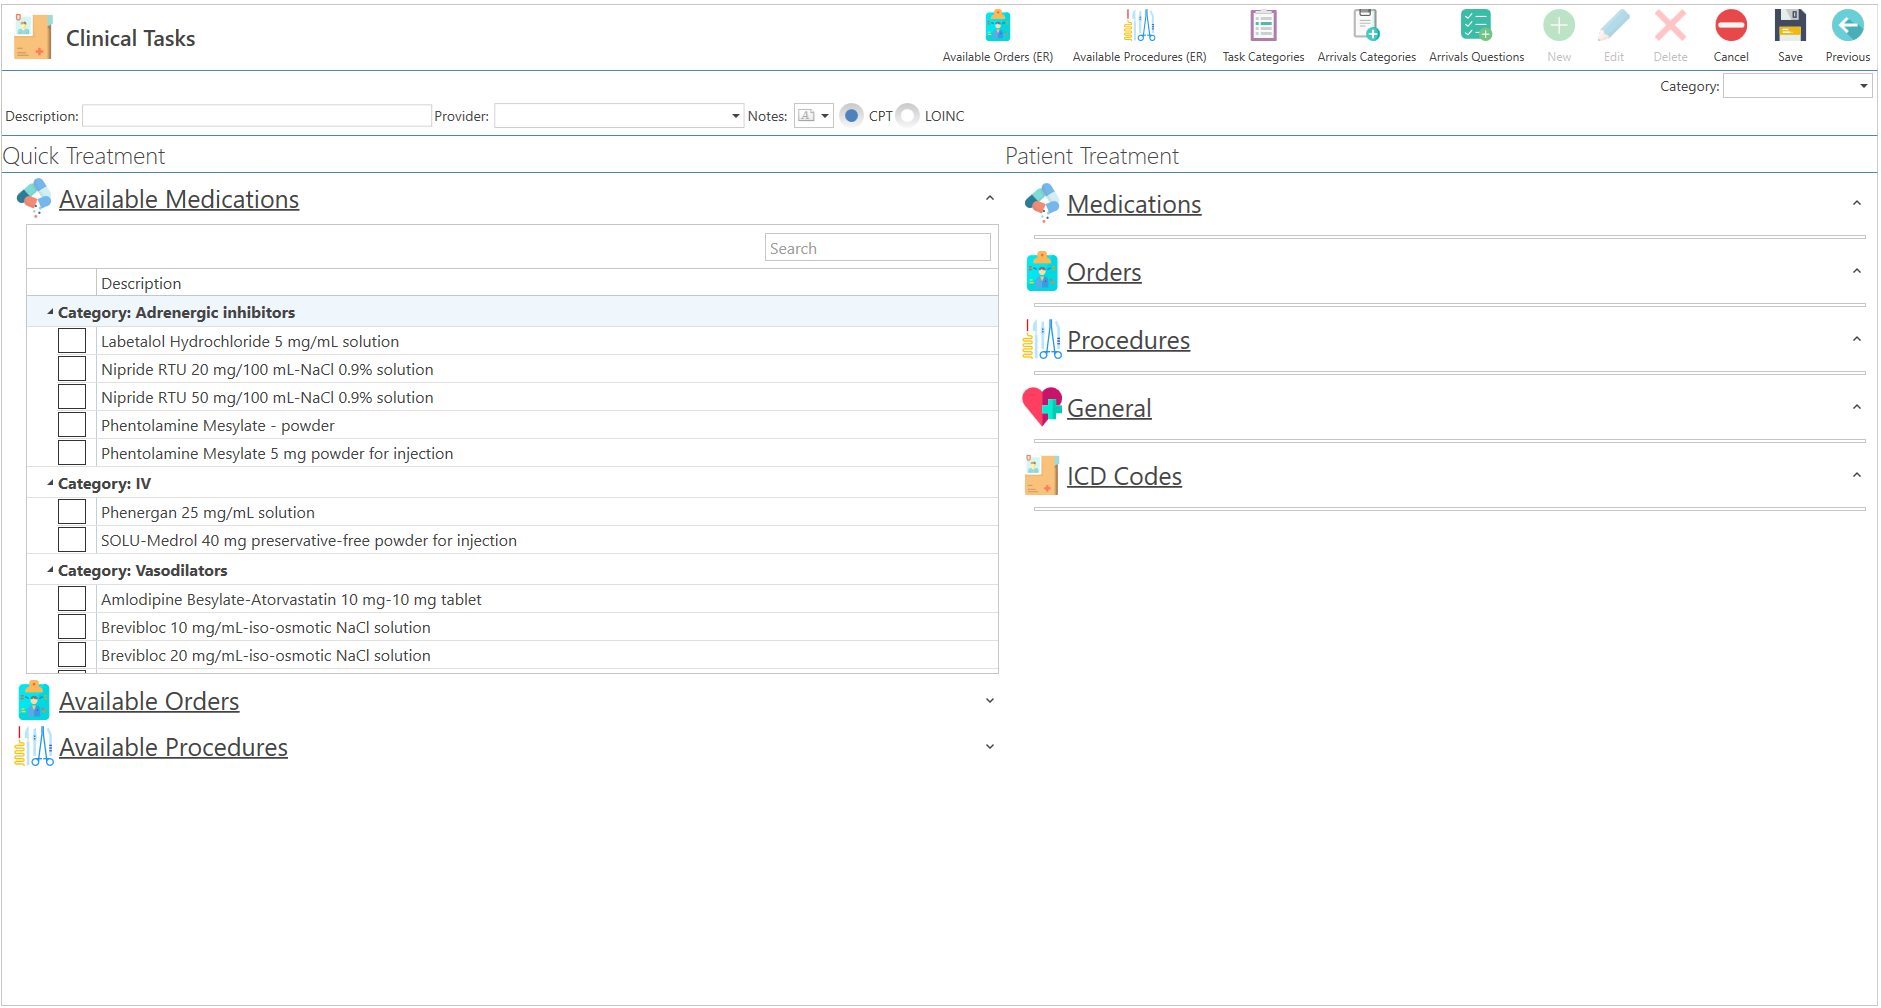Toggle Patient Treatment Medications chevron
This screenshot has height=1008, width=1881.
1857,203
